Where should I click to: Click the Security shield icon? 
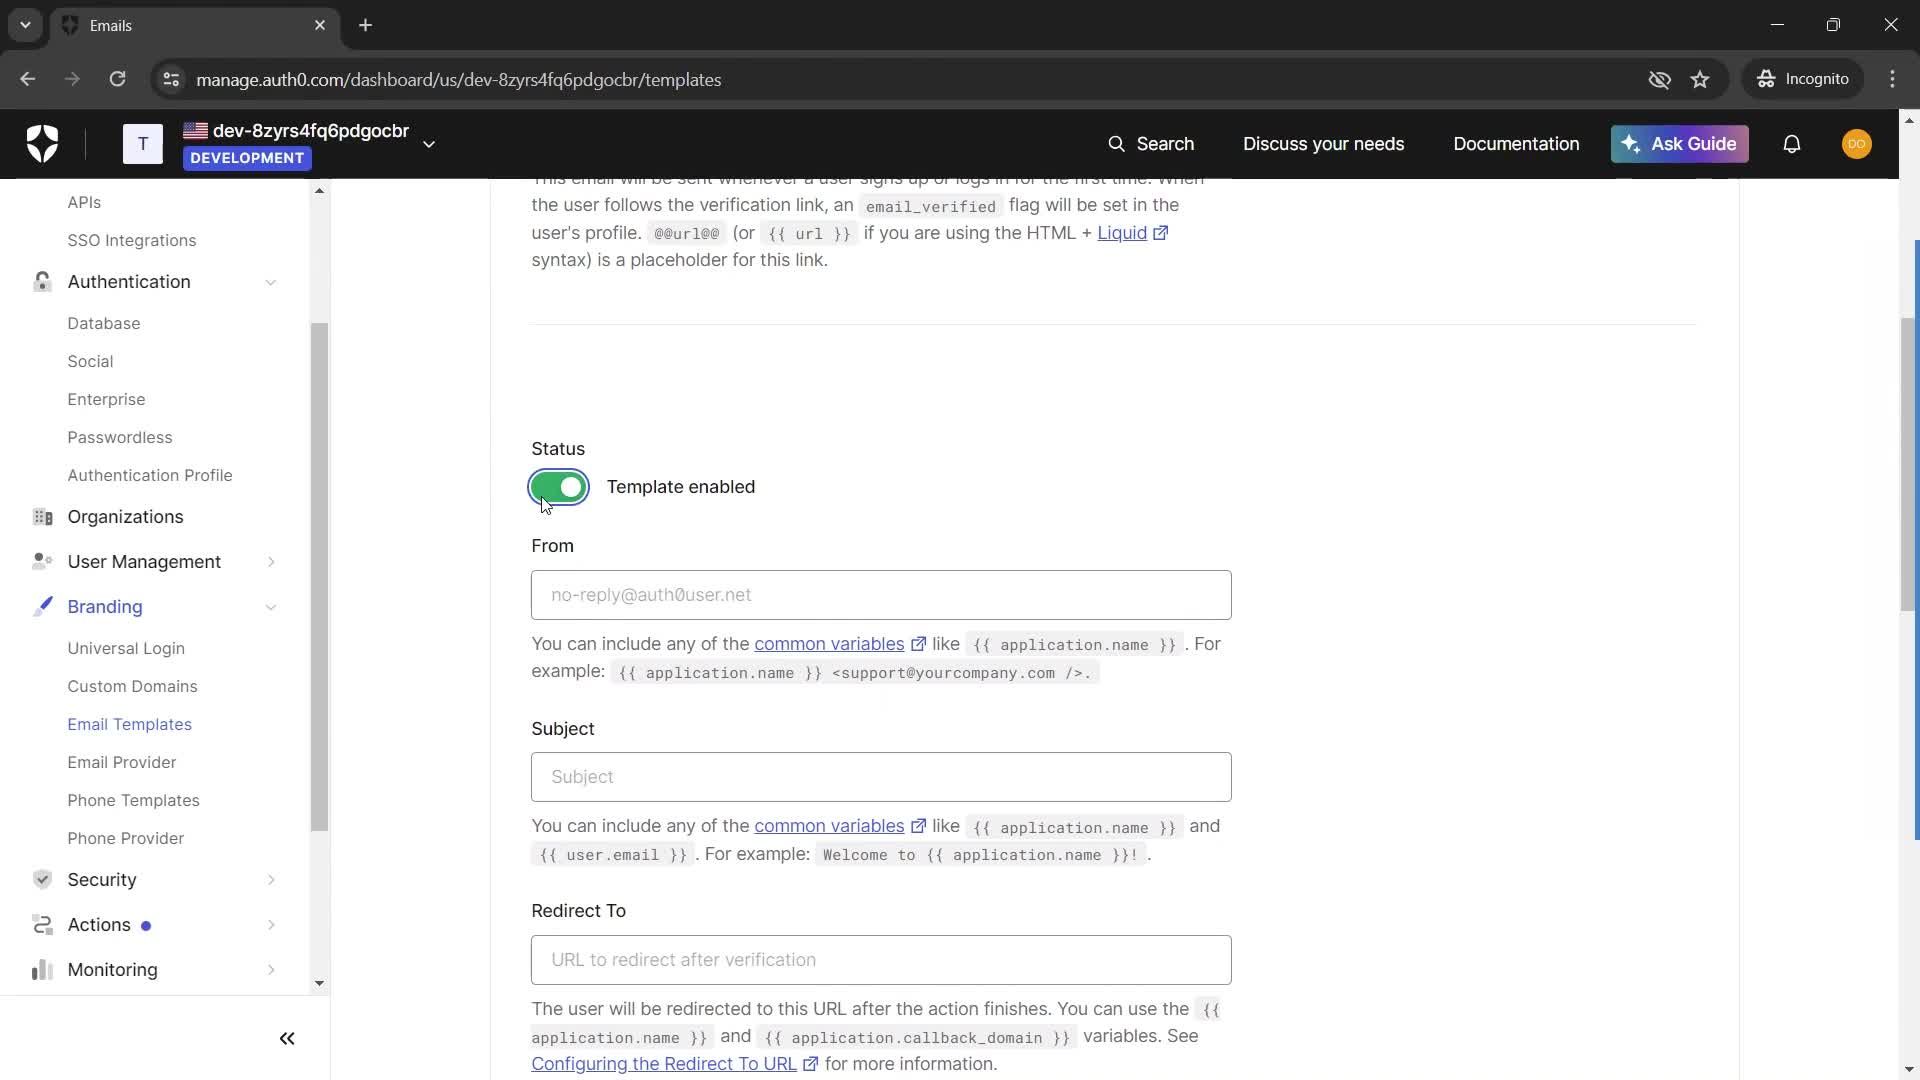click(x=42, y=880)
